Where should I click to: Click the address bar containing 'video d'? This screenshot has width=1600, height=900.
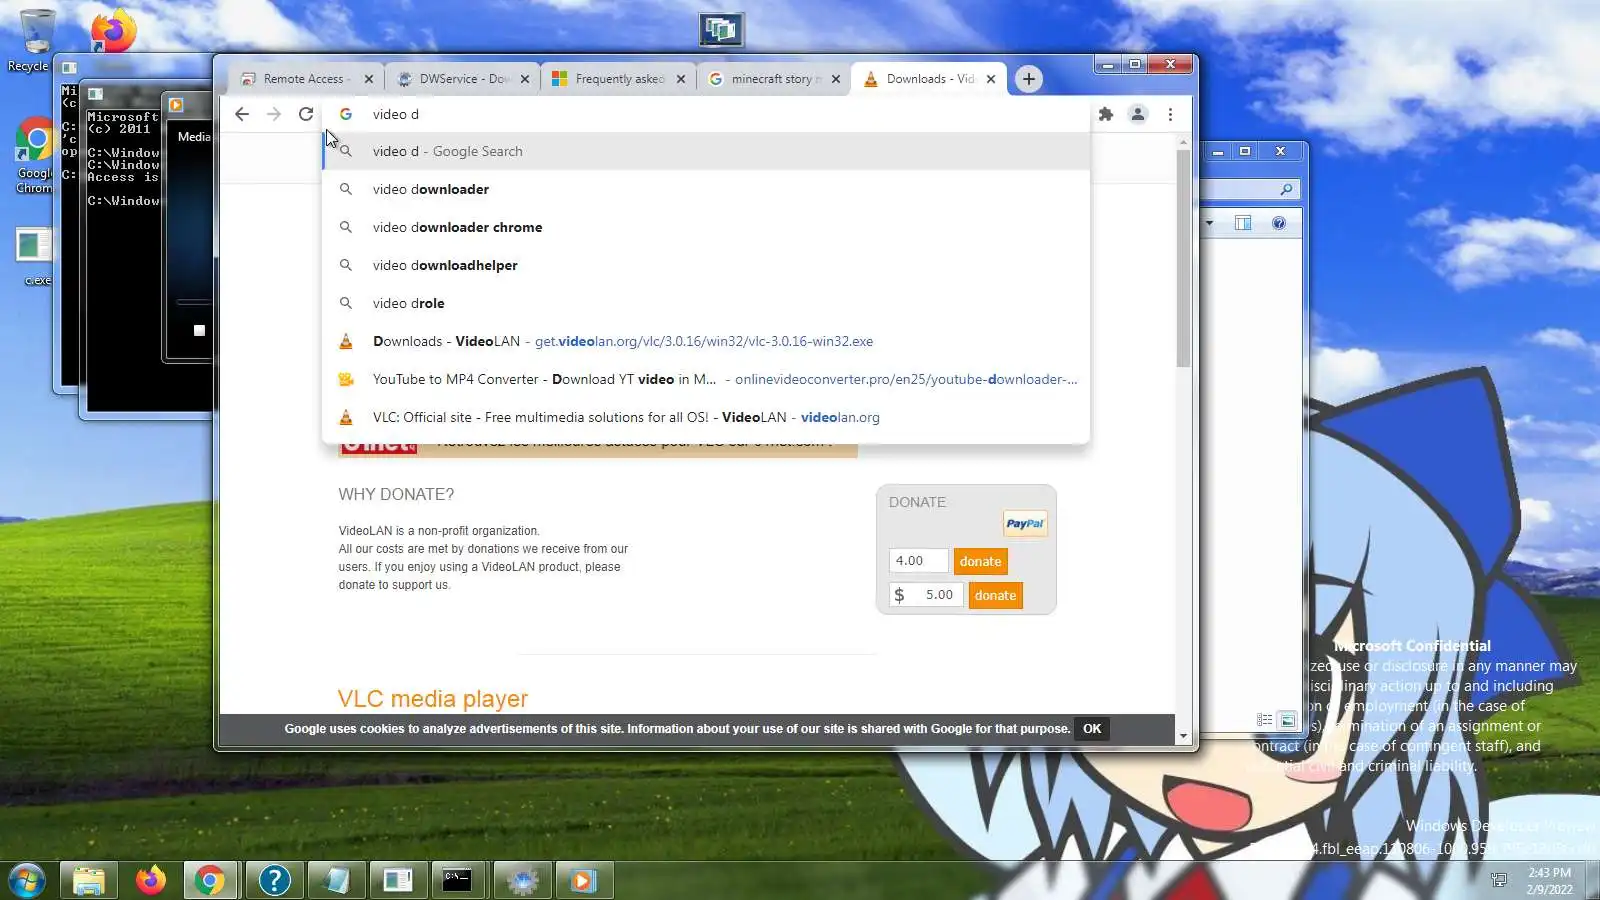point(706,114)
